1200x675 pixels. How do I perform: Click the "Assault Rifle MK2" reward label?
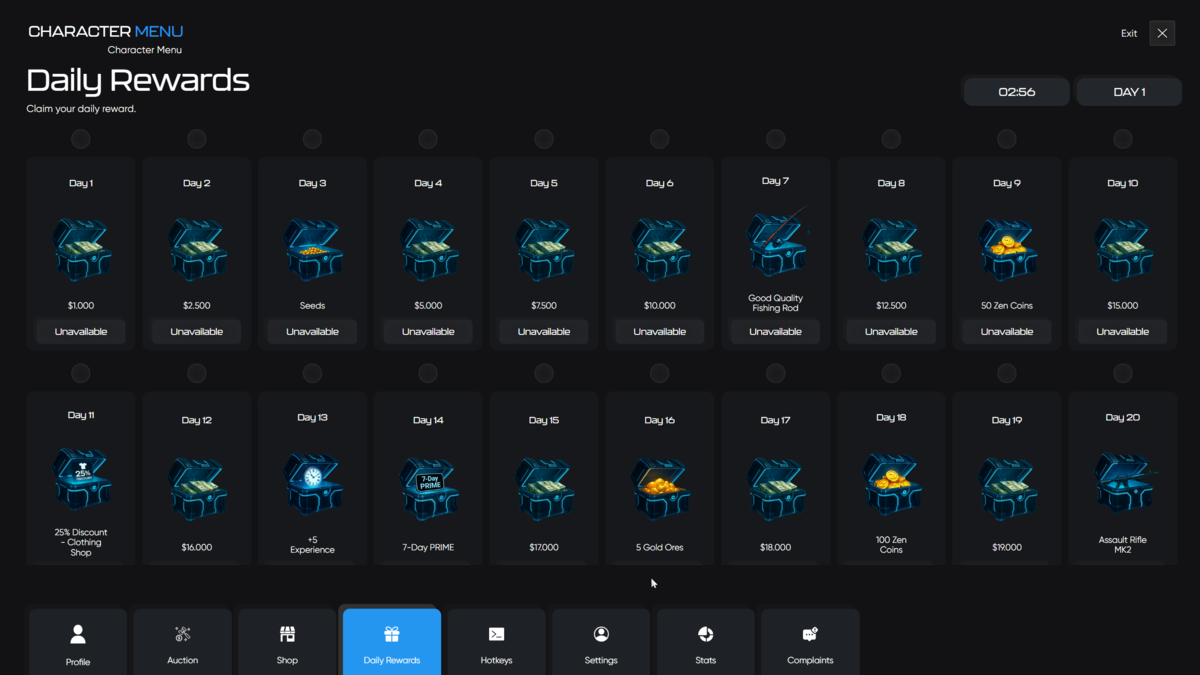1123,545
